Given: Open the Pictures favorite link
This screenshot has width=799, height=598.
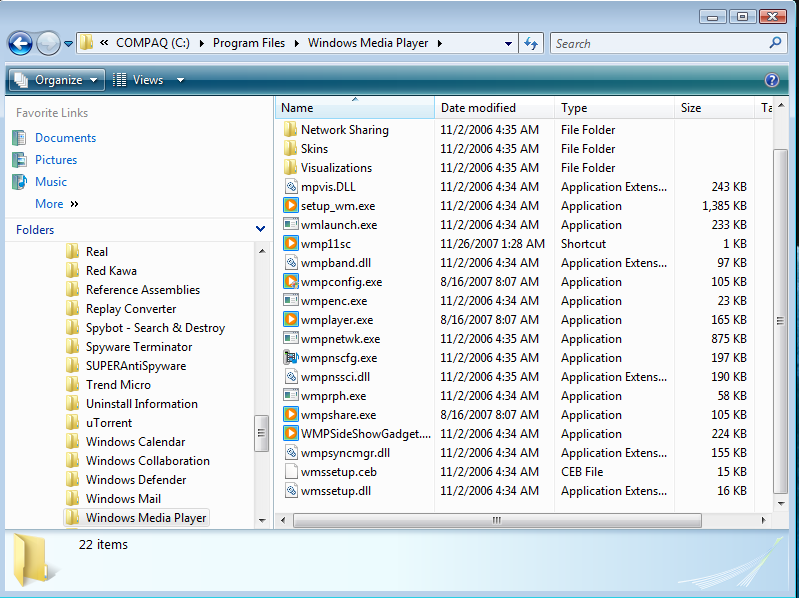Looking at the screenshot, I should 56,159.
